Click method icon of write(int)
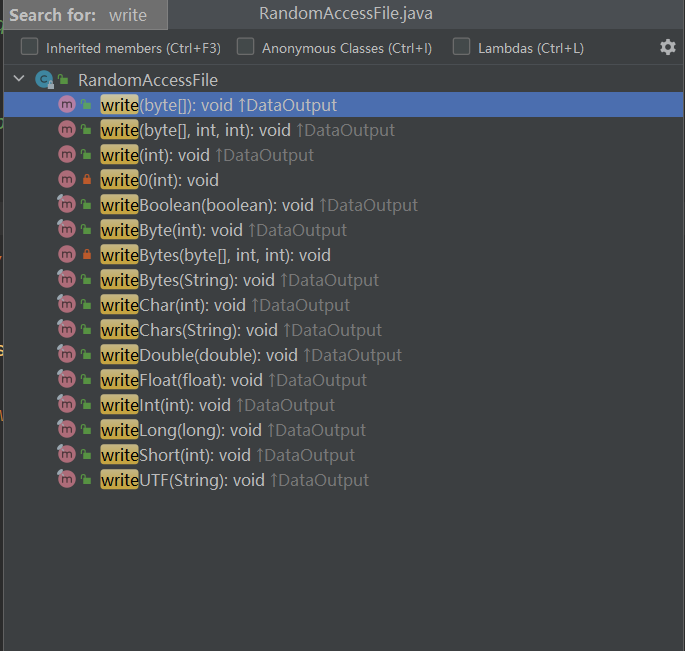The width and height of the screenshot is (685, 651). 67,155
